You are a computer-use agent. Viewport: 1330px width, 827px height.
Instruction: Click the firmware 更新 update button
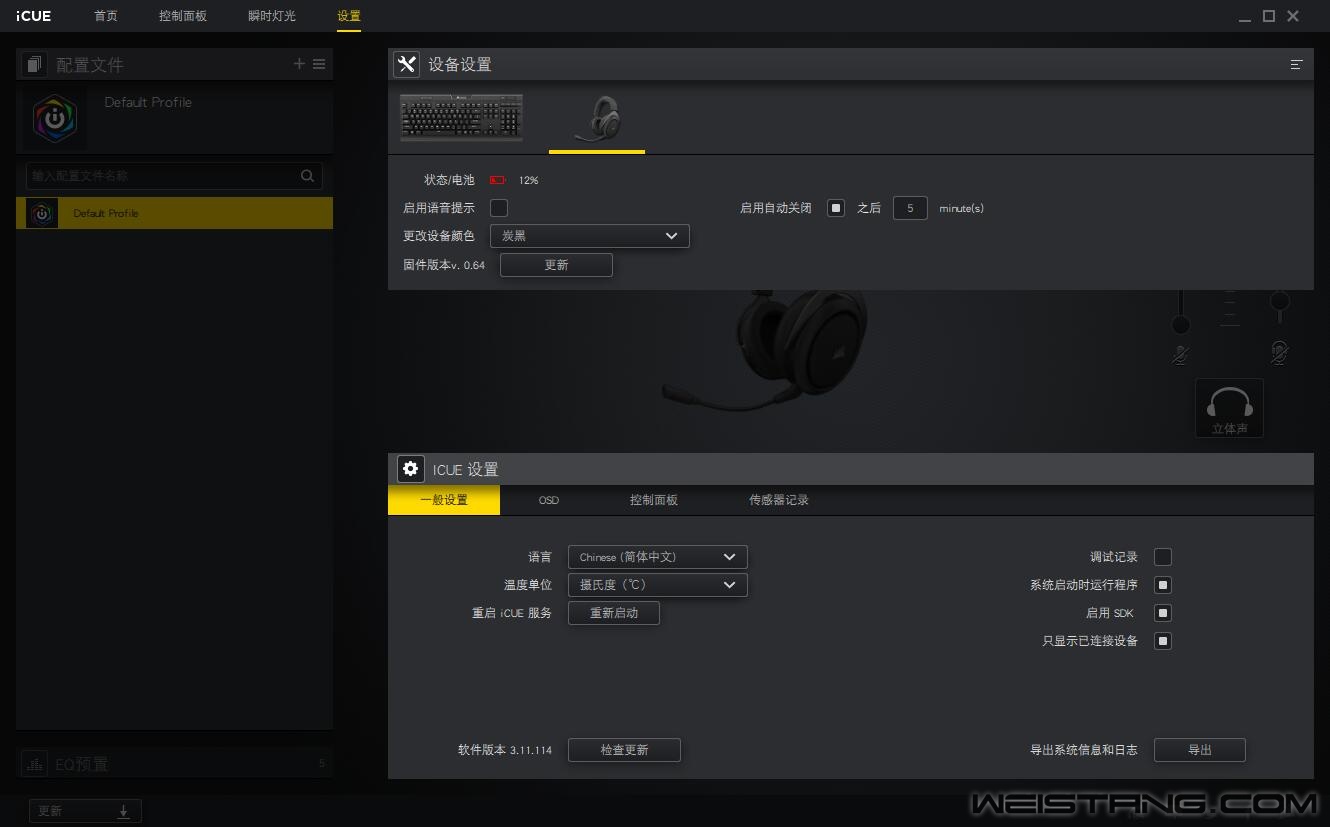556,265
